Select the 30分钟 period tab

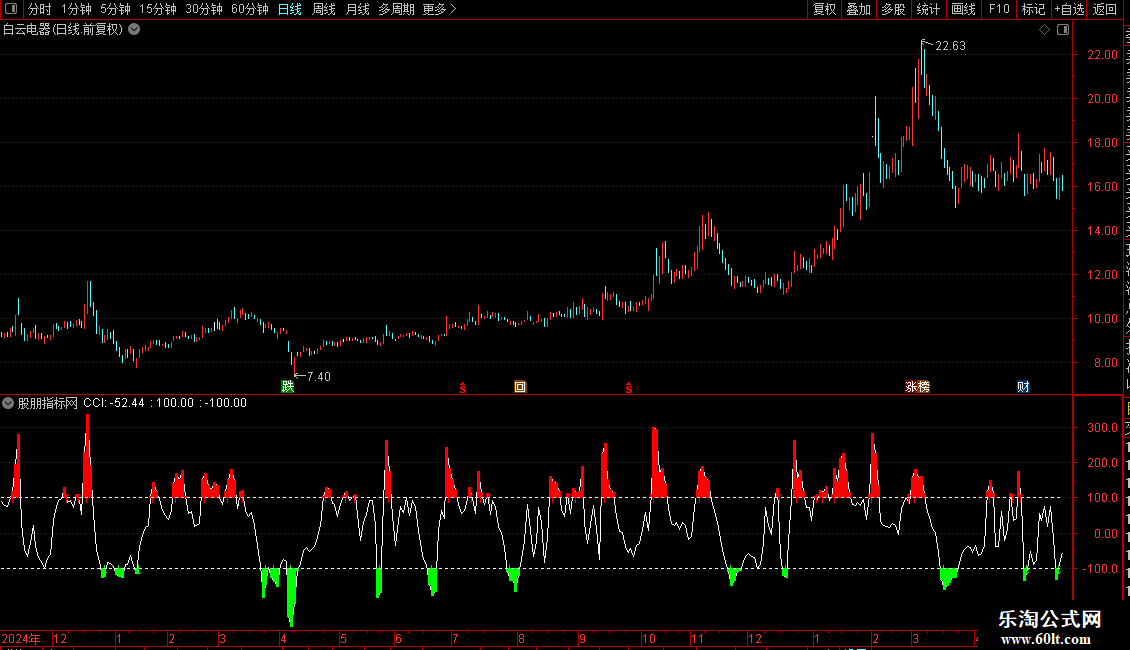click(204, 9)
